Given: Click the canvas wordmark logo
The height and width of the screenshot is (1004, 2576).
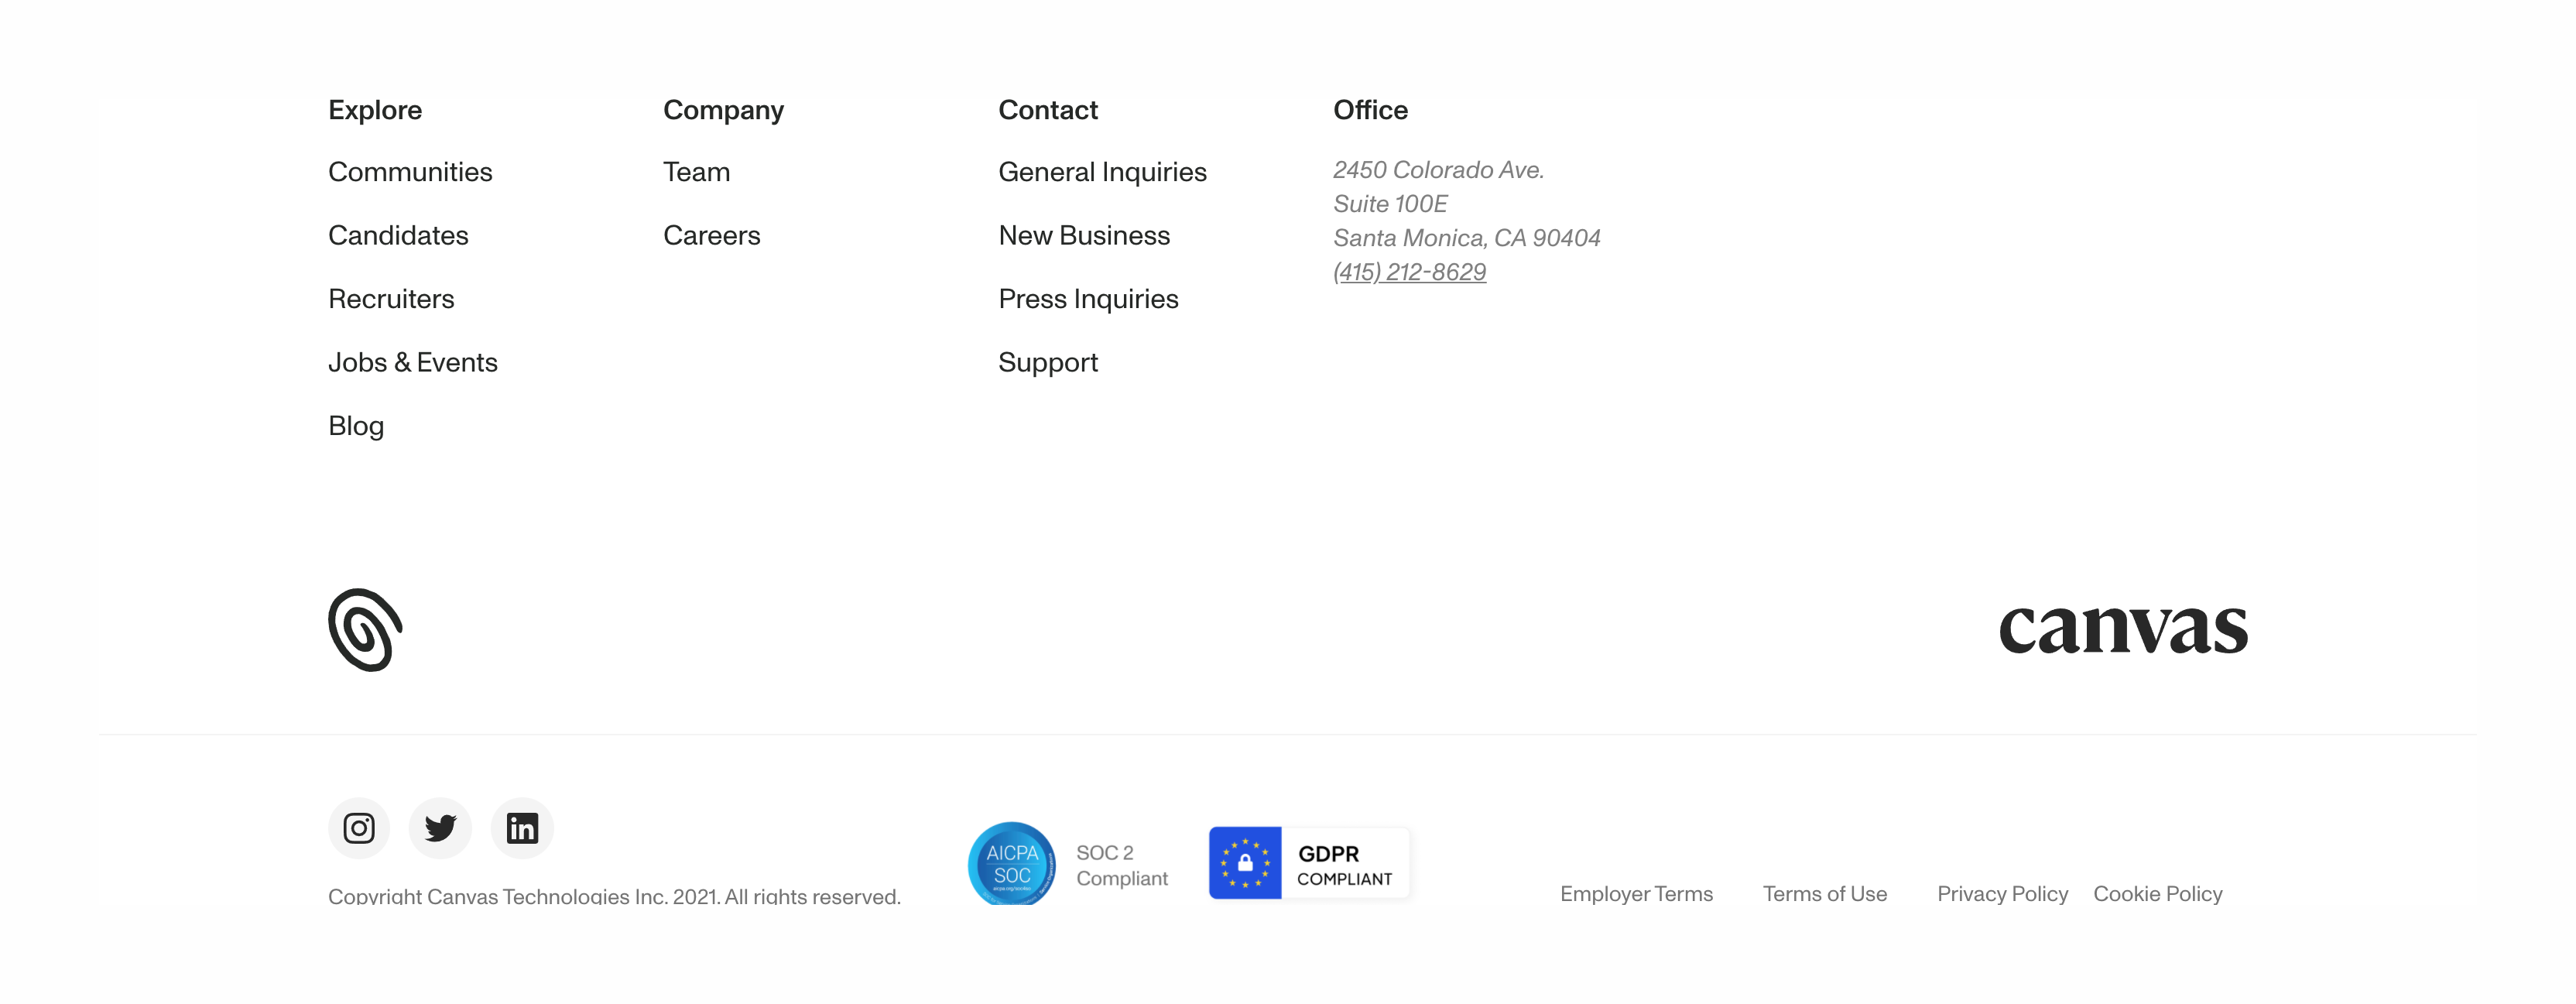Looking at the screenshot, I should click(2122, 629).
